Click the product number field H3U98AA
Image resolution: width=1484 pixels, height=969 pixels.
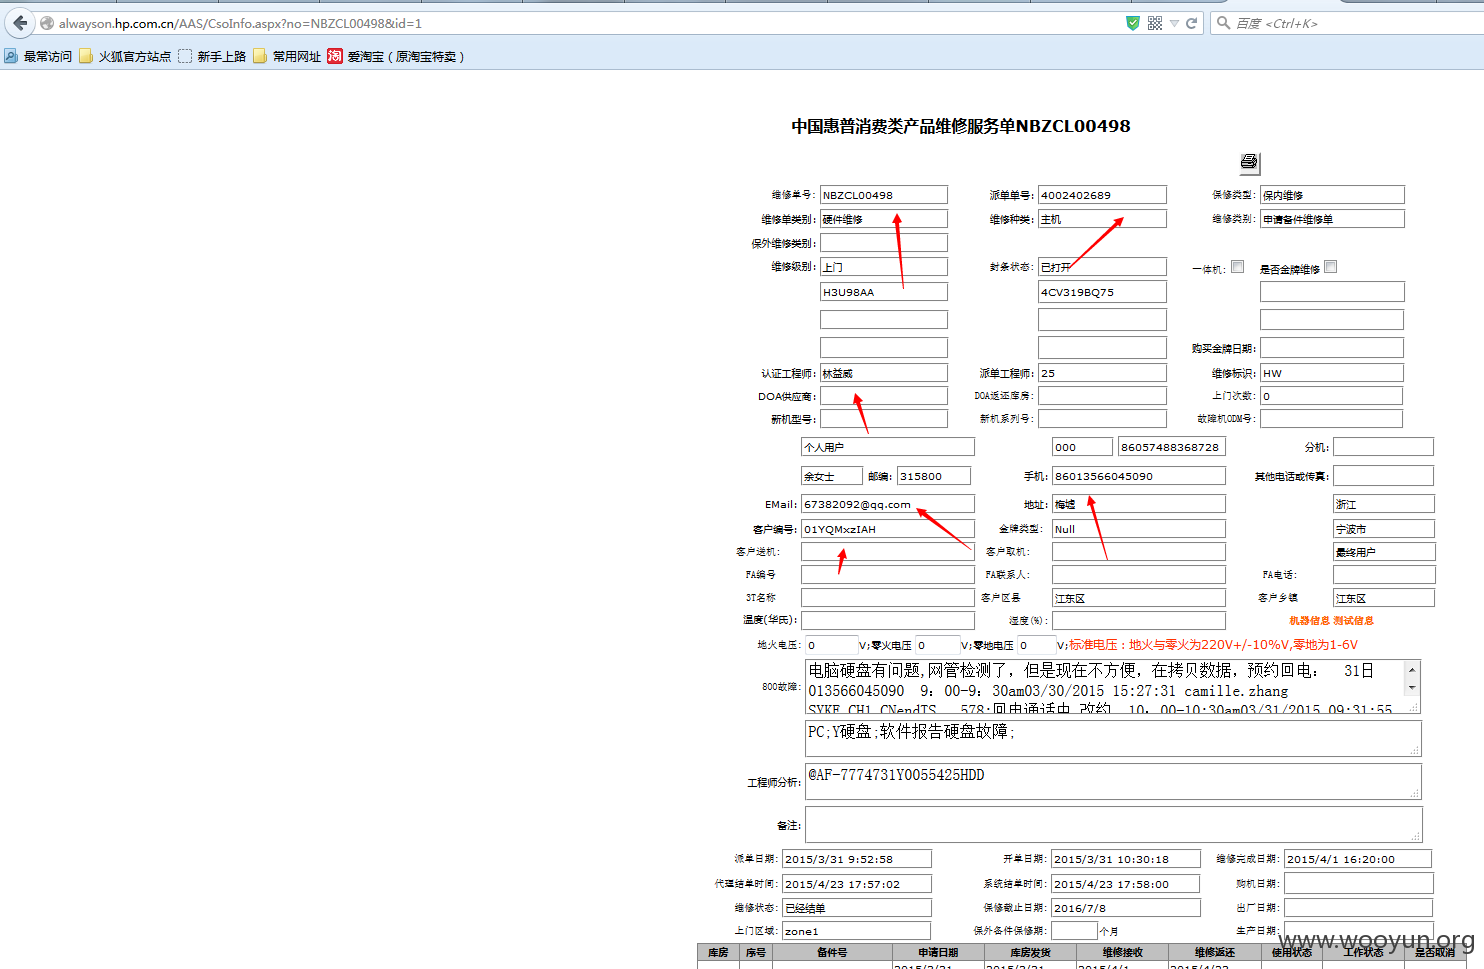click(x=884, y=292)
